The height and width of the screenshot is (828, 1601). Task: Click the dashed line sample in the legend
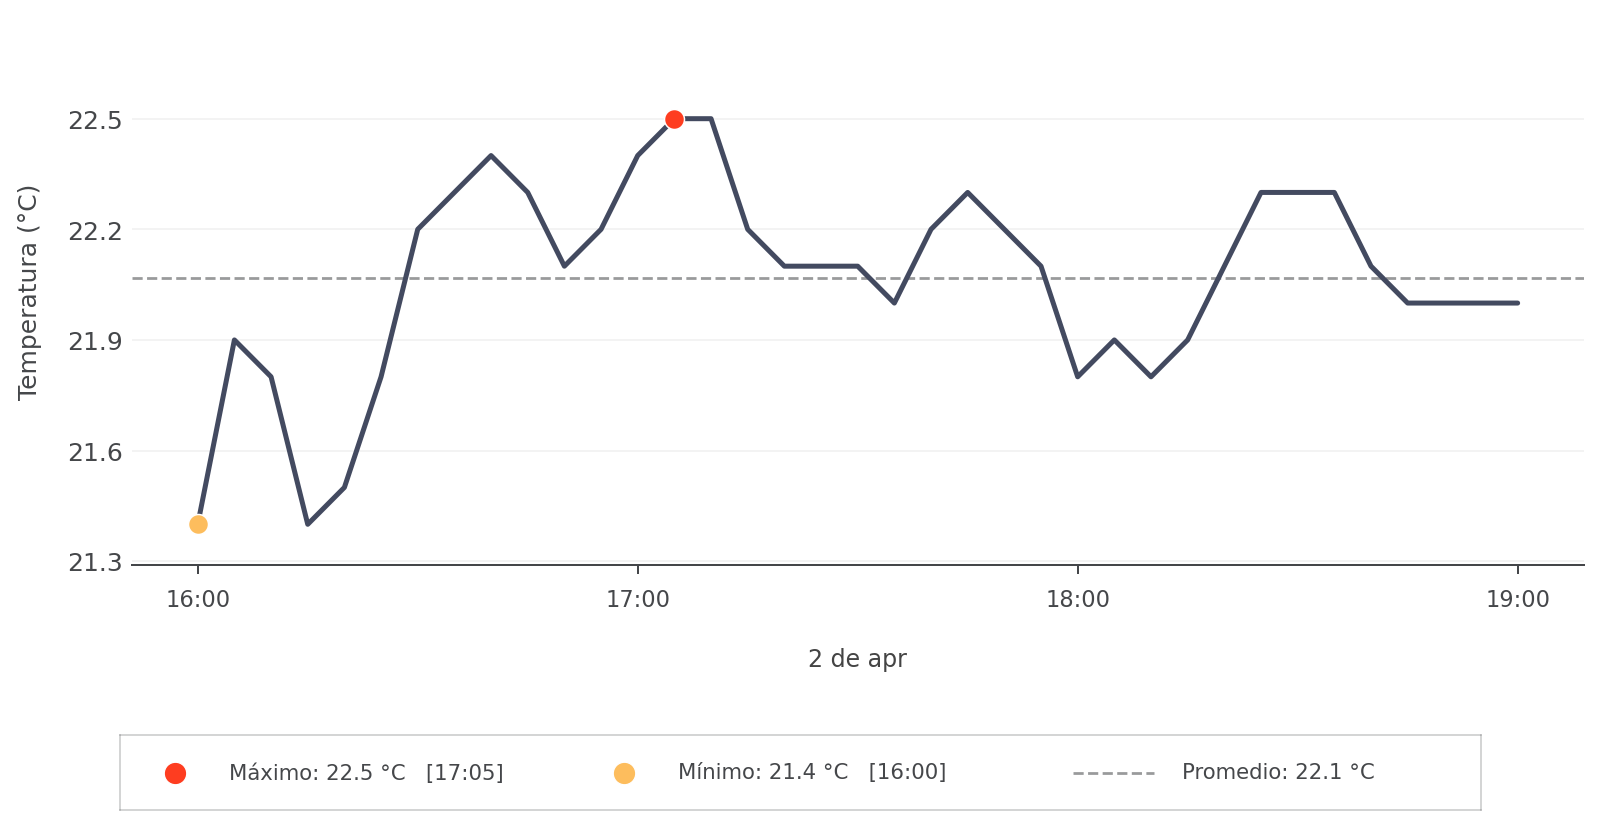click(1113, 773)
